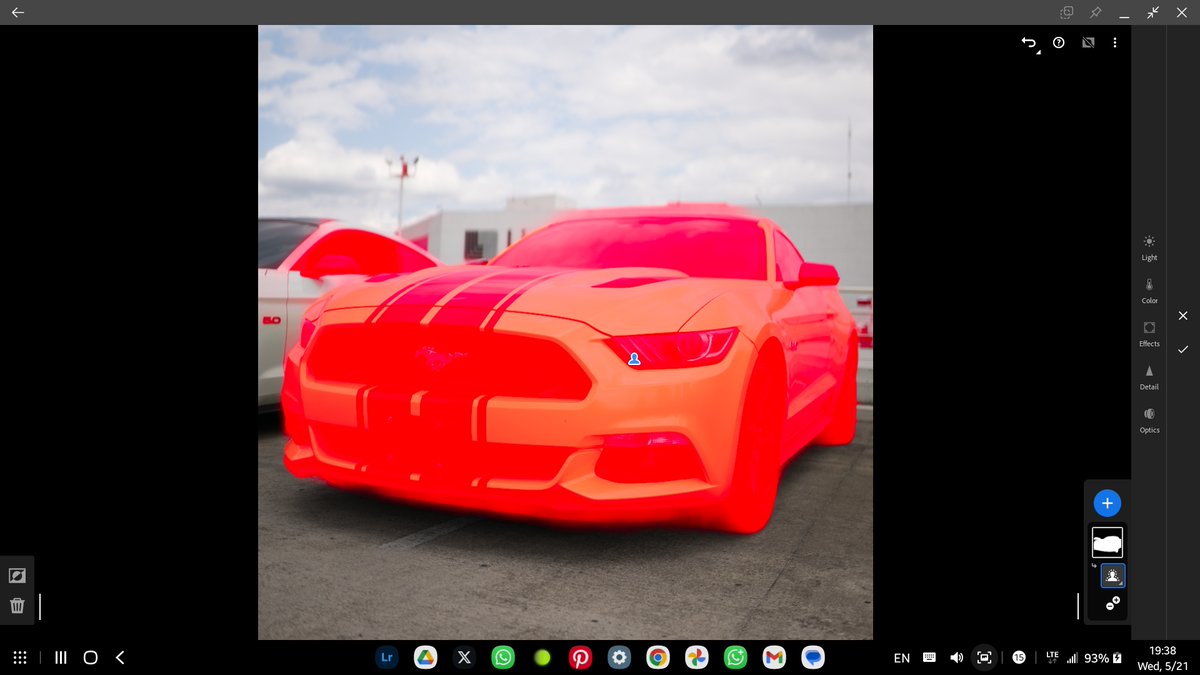Open Pinterest from the taskbar
Viewport: 1200px width, 675px height.
coord(580,658)
